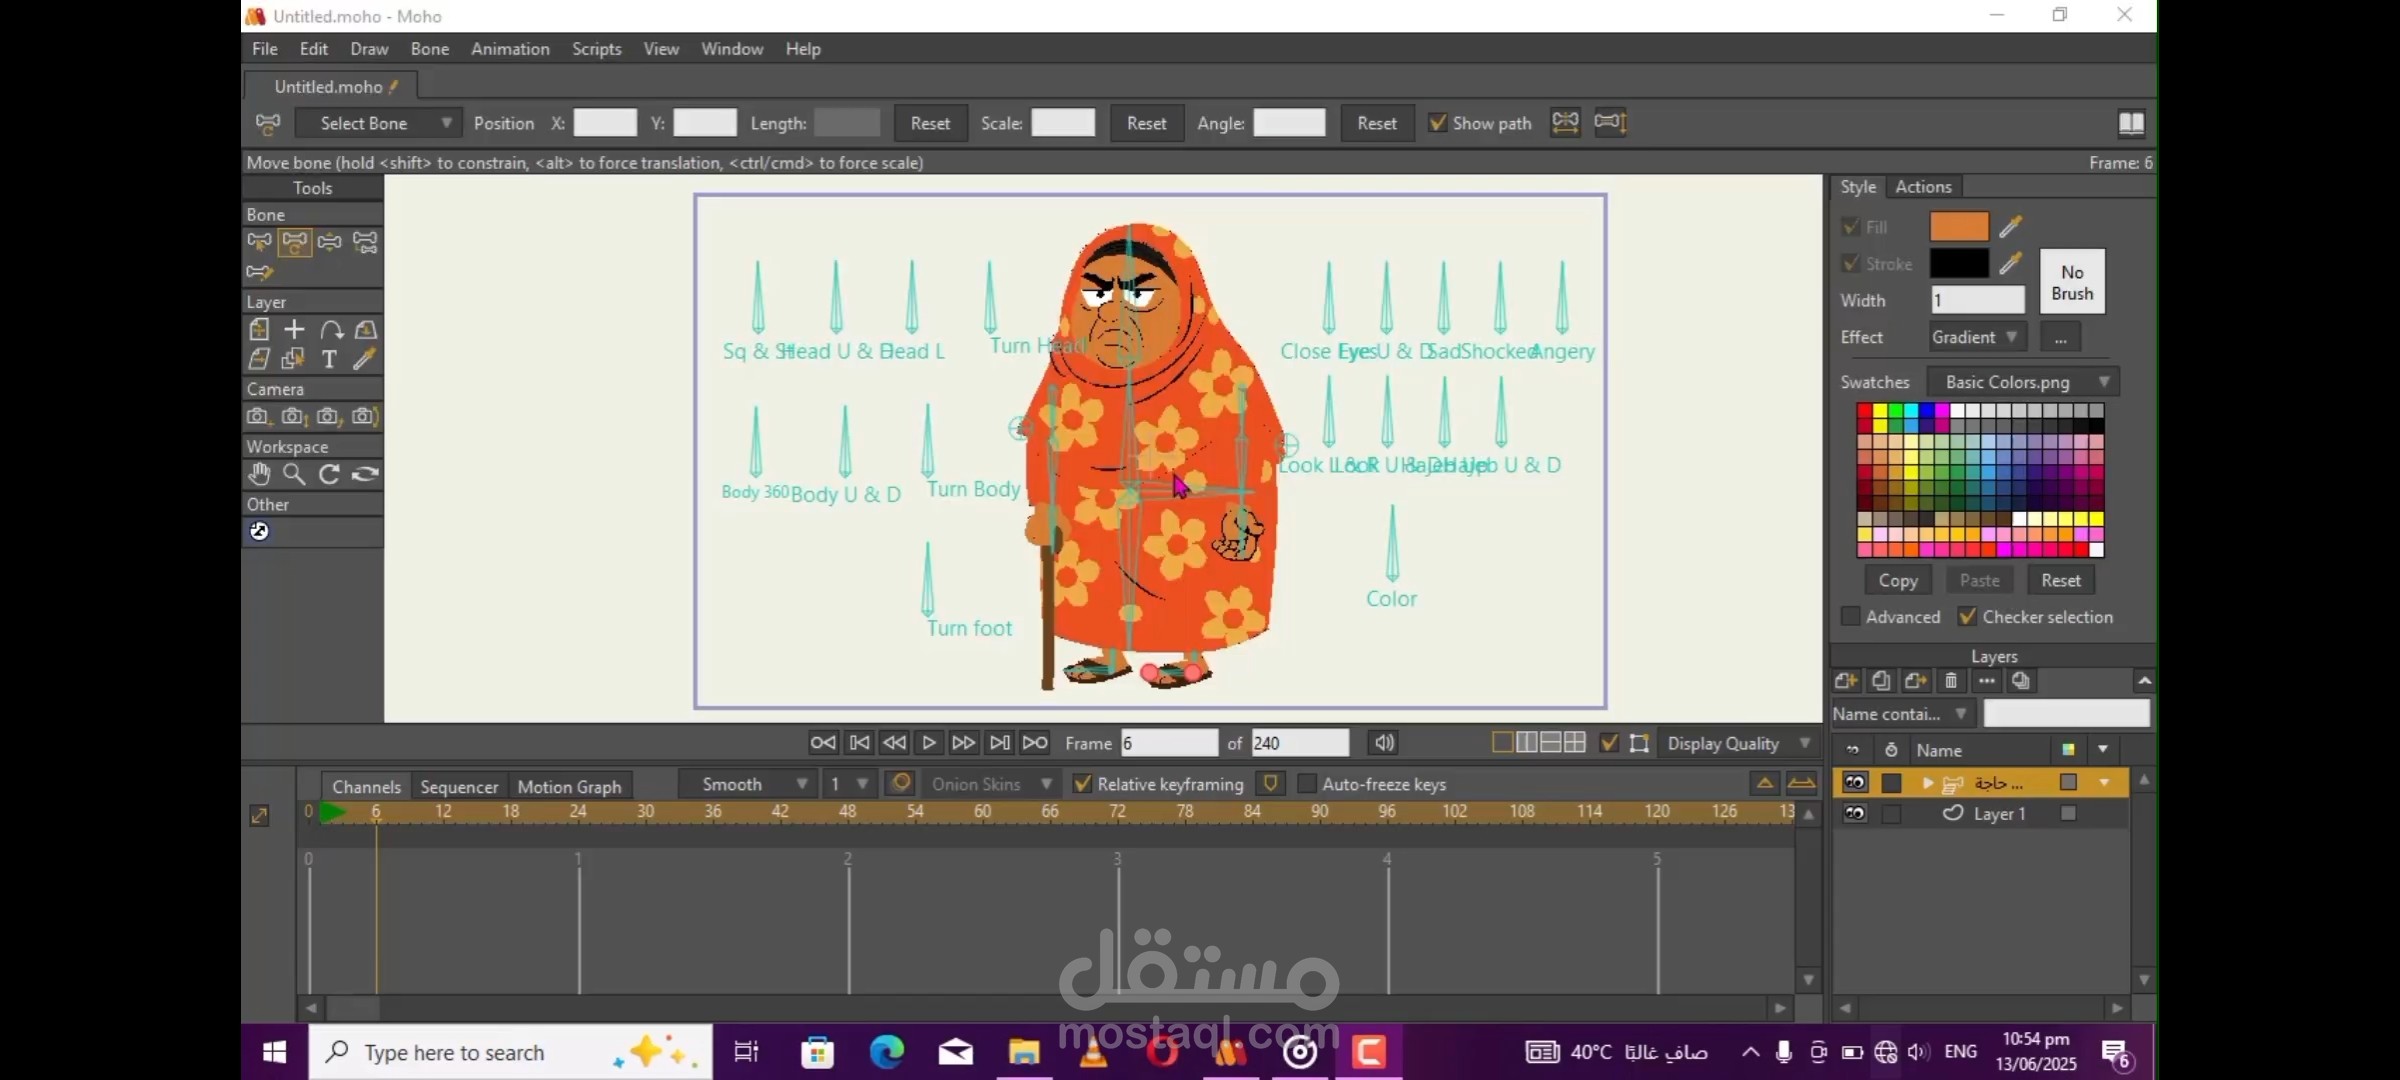Toggle the Show path checkbox
This screenshot has height=1080, width=2400.
point(1438,123)
